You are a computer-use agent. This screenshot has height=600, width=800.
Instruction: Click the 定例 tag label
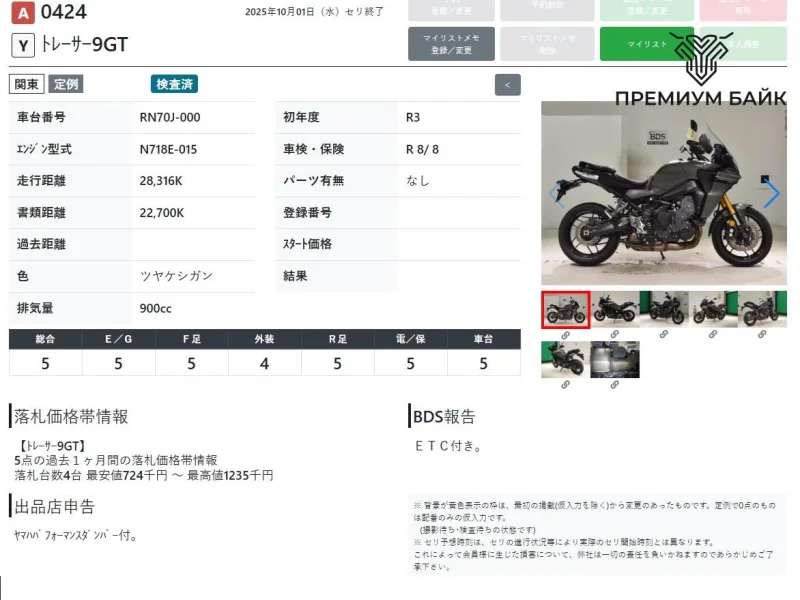(x=66, y=84)
